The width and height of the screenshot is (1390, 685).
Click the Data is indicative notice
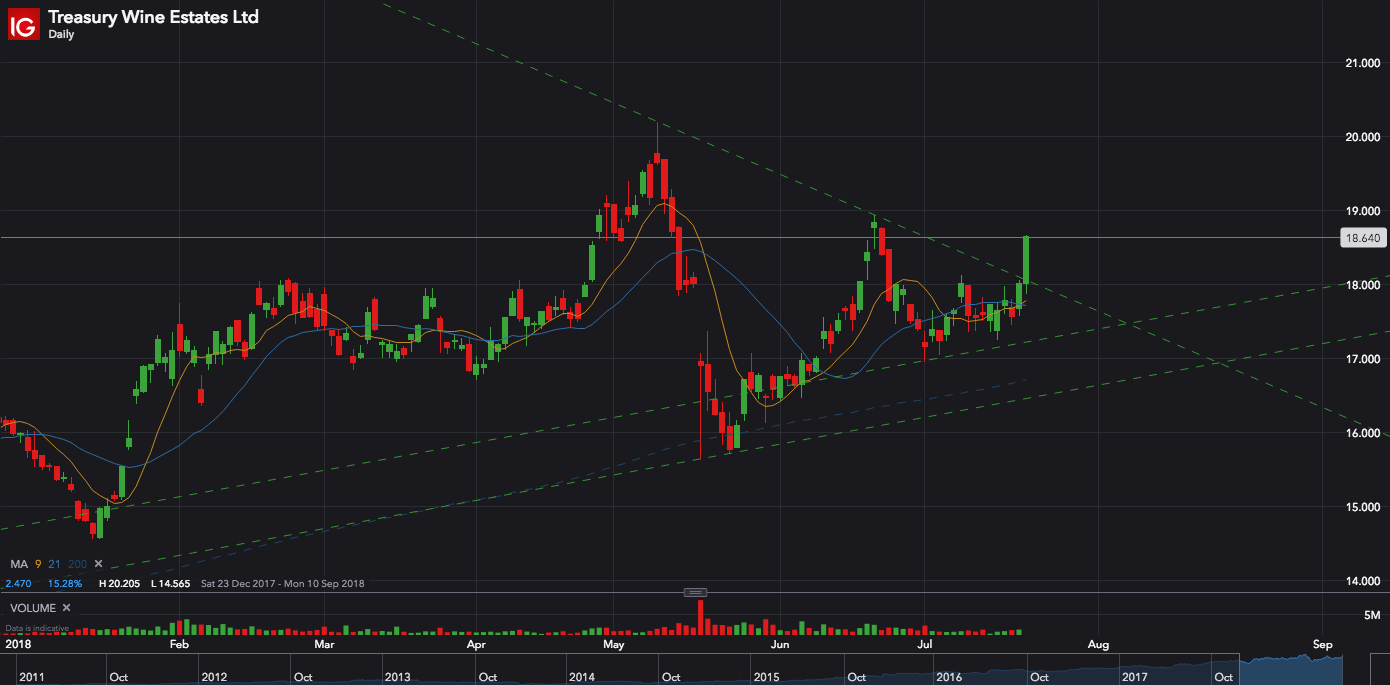pyautogui.click(x=37, y=629)
